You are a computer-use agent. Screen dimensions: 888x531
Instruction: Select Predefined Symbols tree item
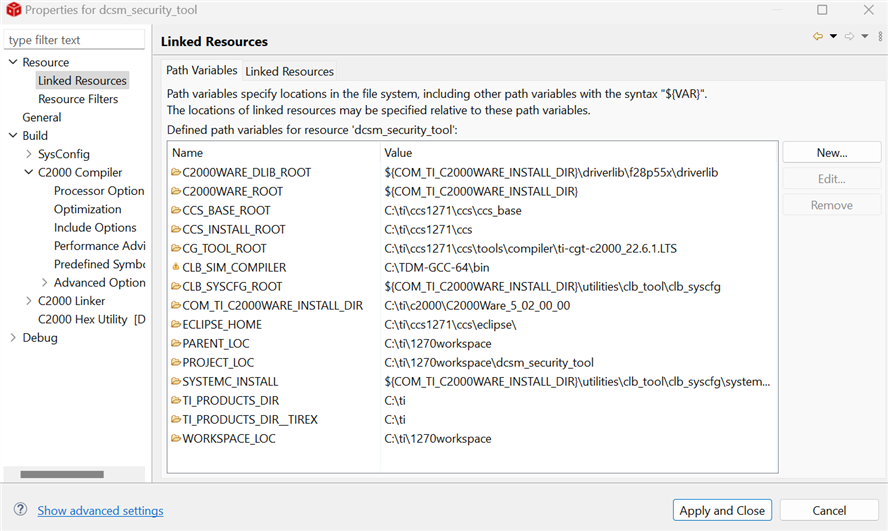click(x=100, y=264)
